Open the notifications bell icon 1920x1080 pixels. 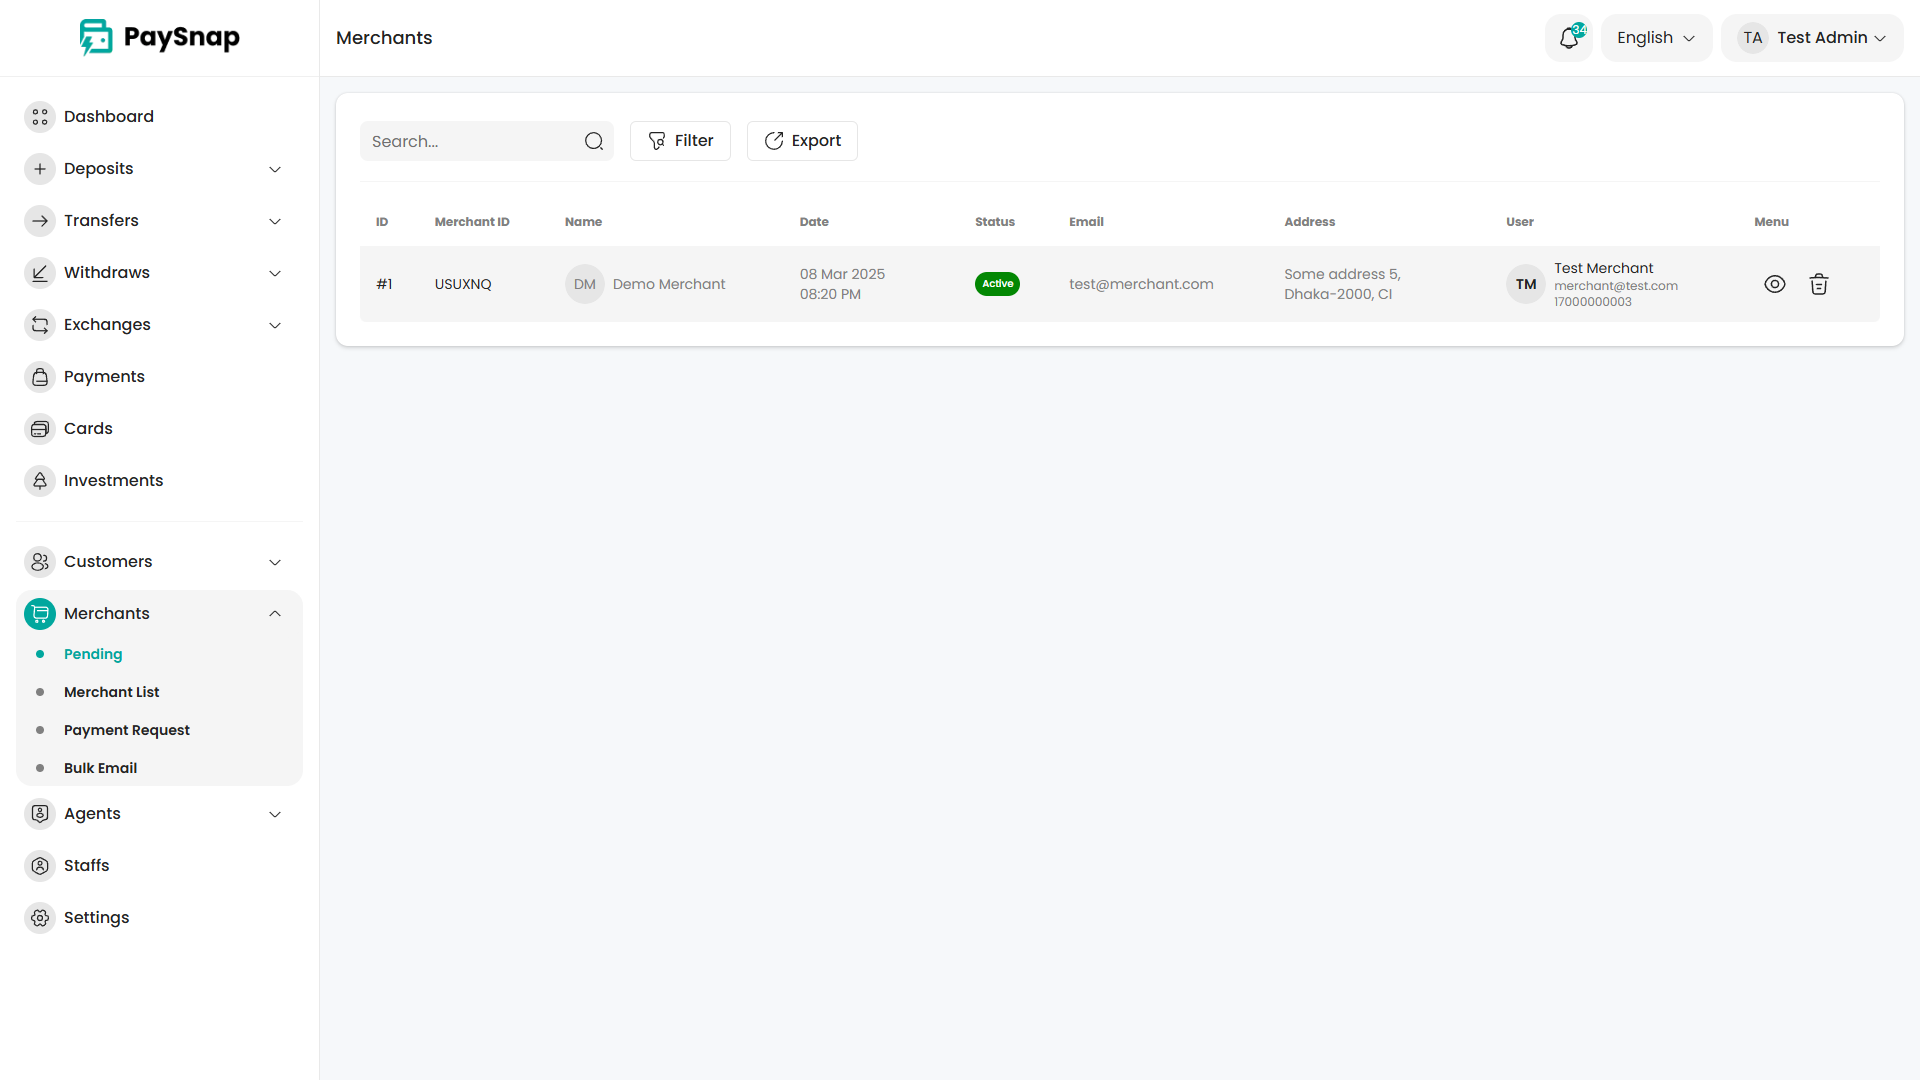[x=1568, y=38]
